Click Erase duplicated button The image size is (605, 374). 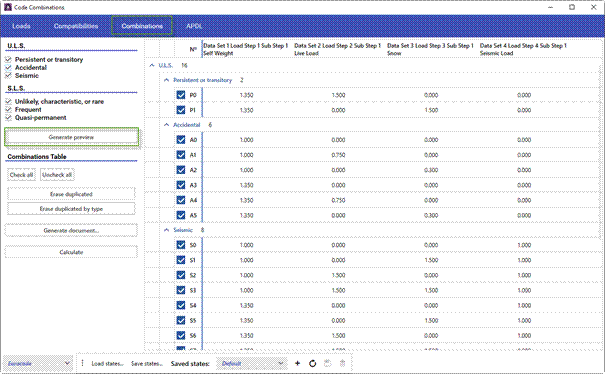(x=71, y=194)
